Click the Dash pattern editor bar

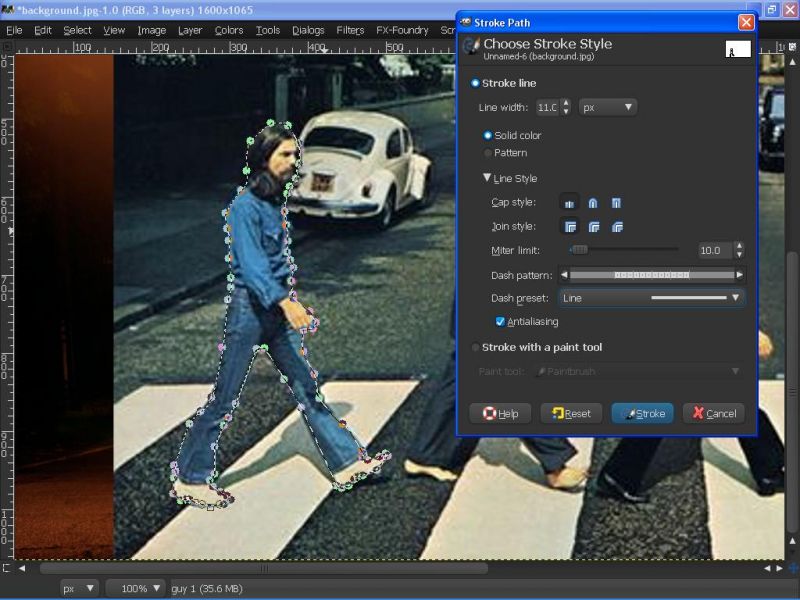tap(652, 275)
